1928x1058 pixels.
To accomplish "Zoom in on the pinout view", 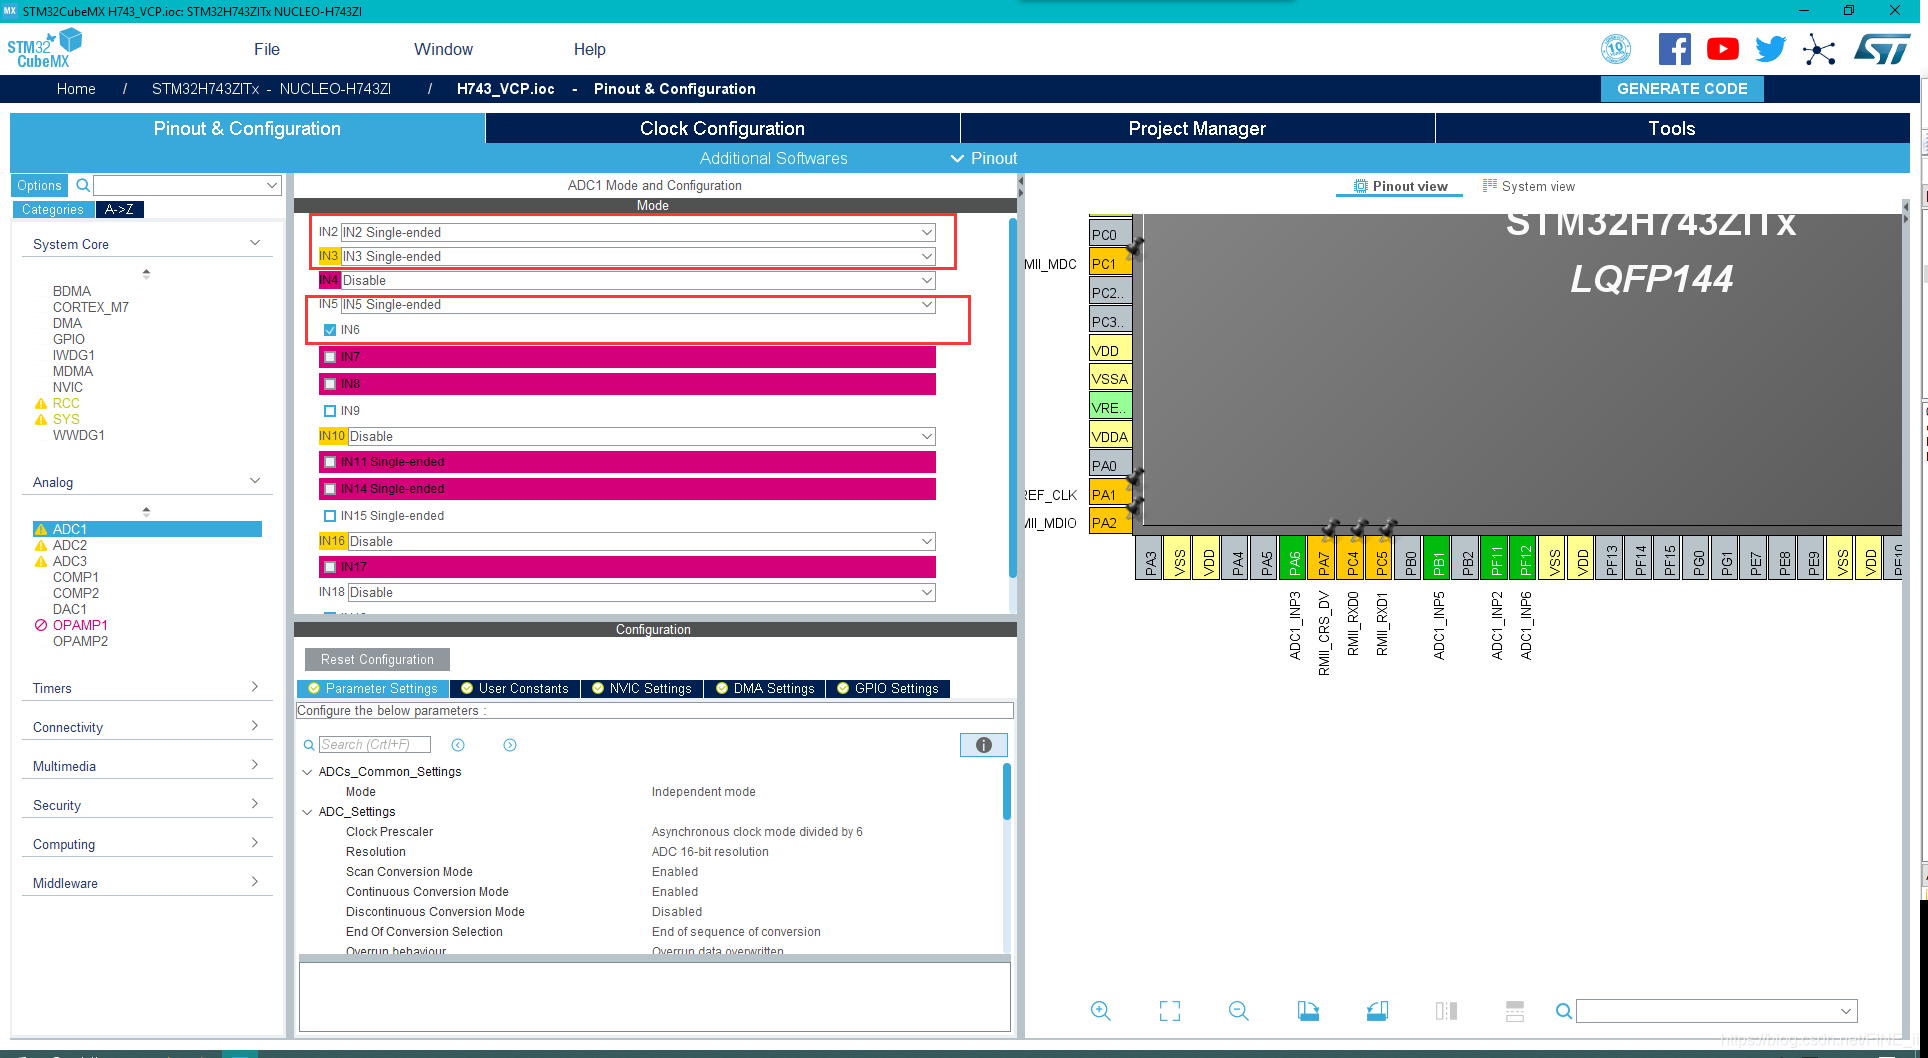I will click(x=1100, y=1011).
